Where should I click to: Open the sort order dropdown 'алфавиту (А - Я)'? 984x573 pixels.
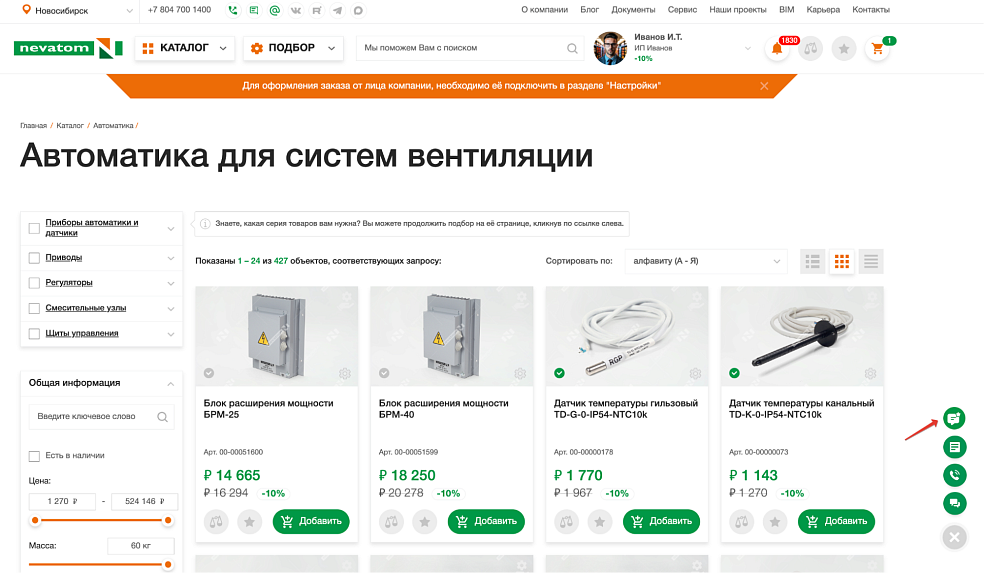click(x=705, y=261)
